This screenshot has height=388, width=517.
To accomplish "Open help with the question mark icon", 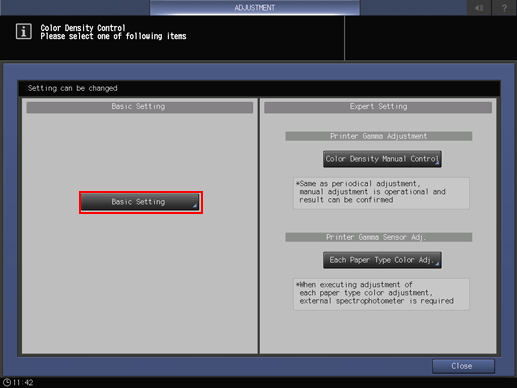I will click(504, 8).
